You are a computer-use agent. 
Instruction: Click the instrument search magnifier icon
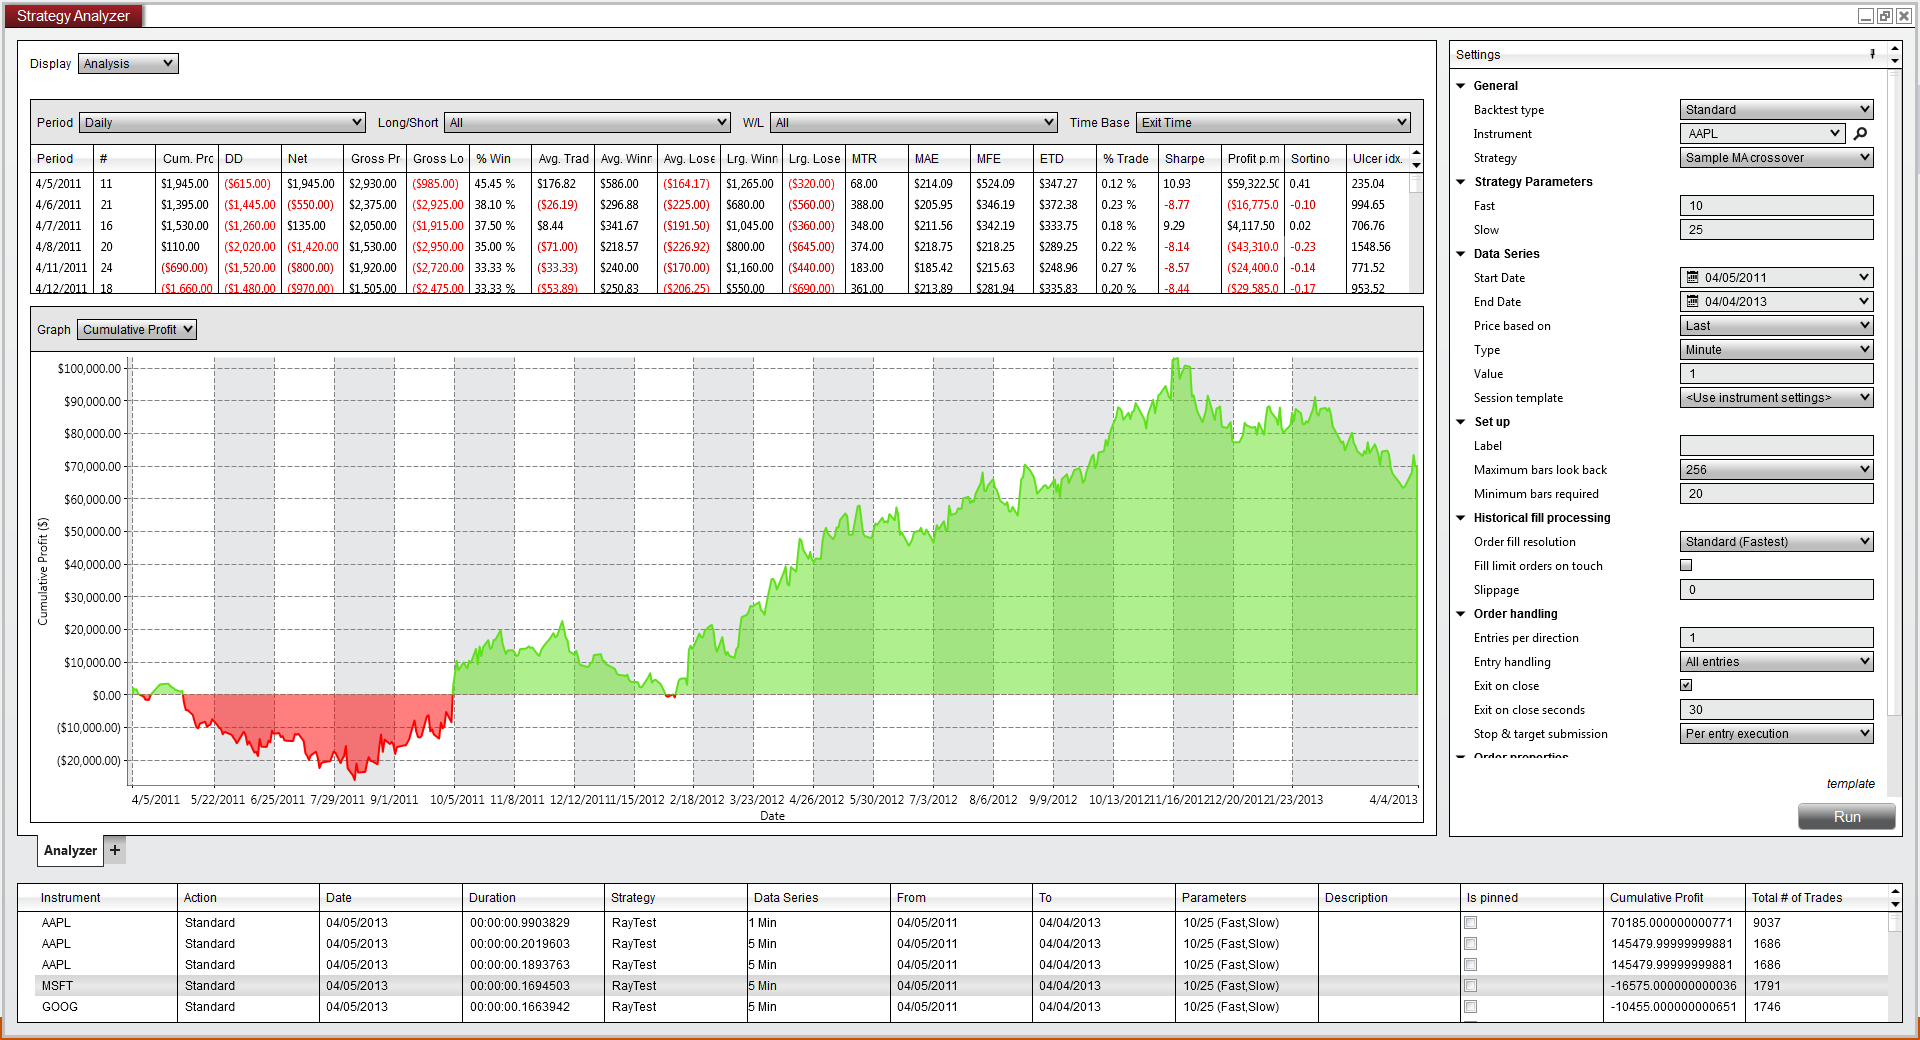click(x=1860, y=134)
